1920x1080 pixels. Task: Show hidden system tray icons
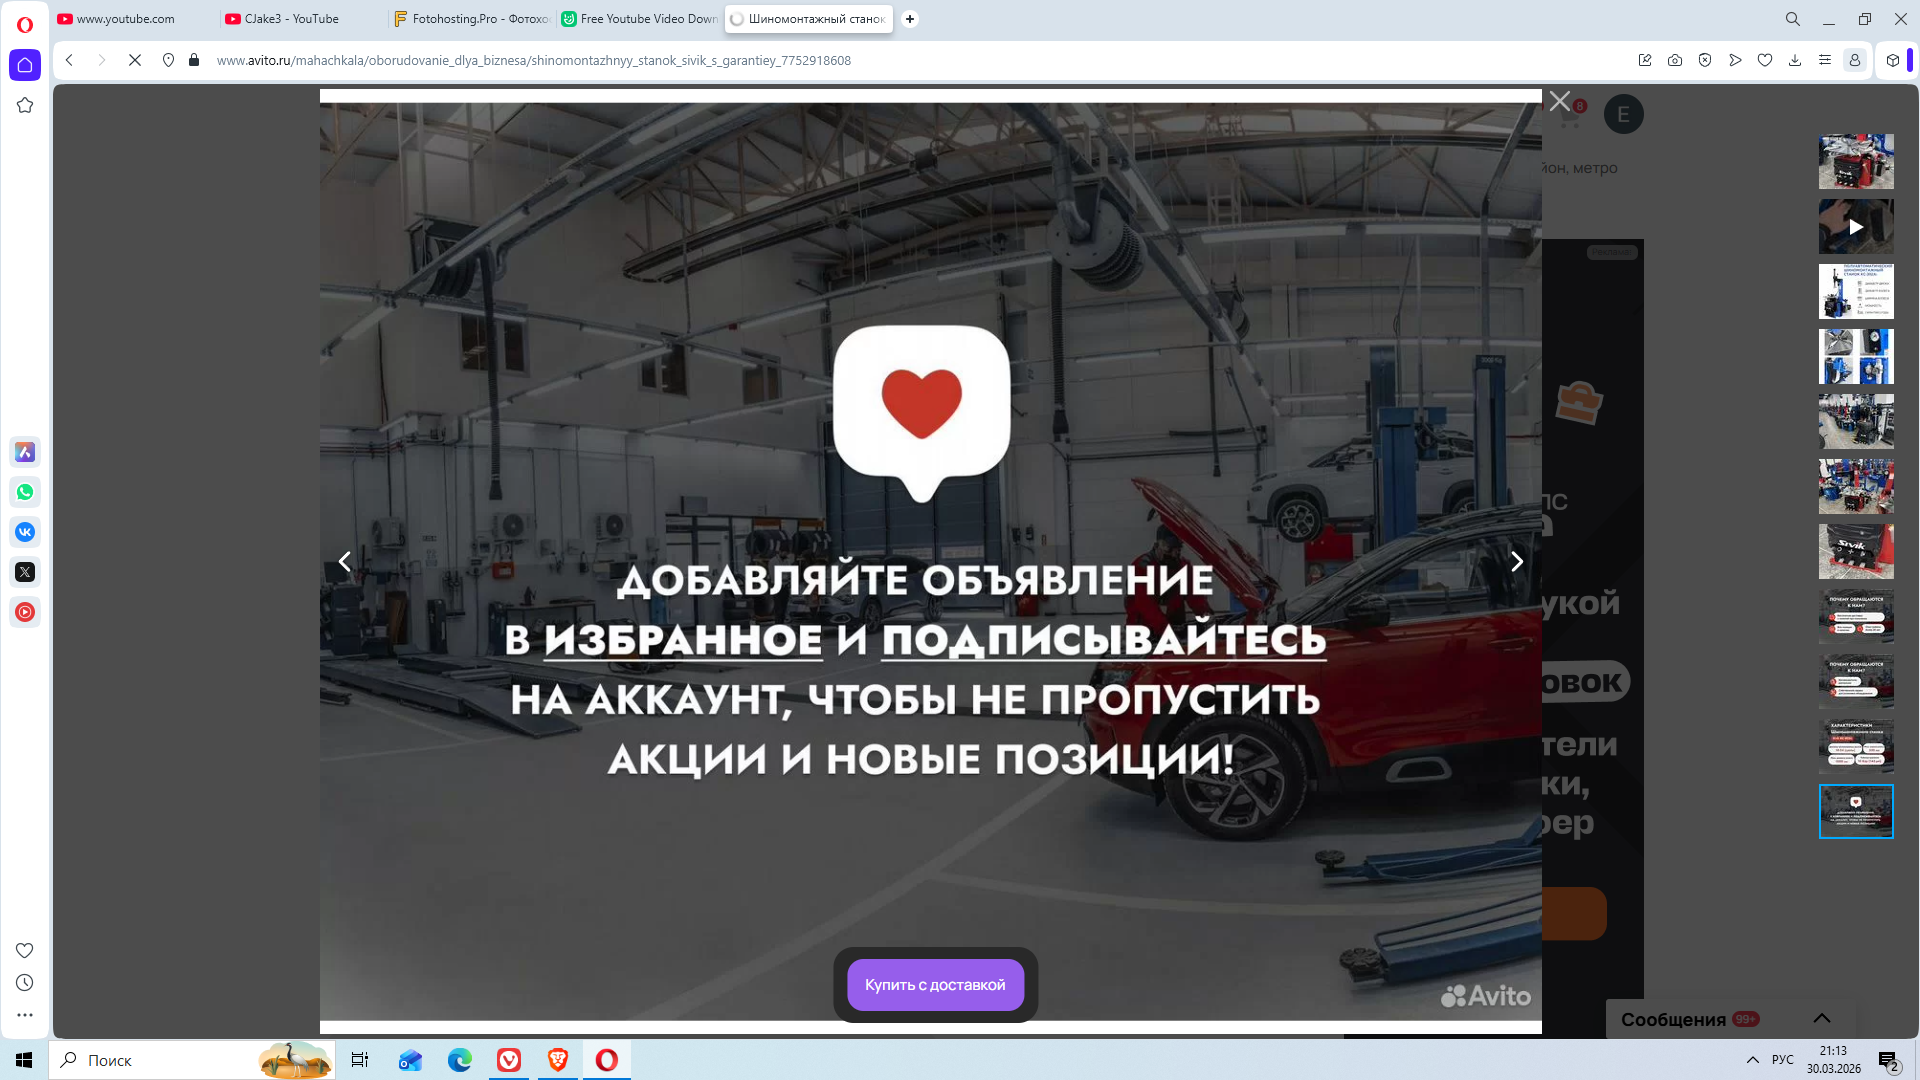click(x=1752, y=1060)
